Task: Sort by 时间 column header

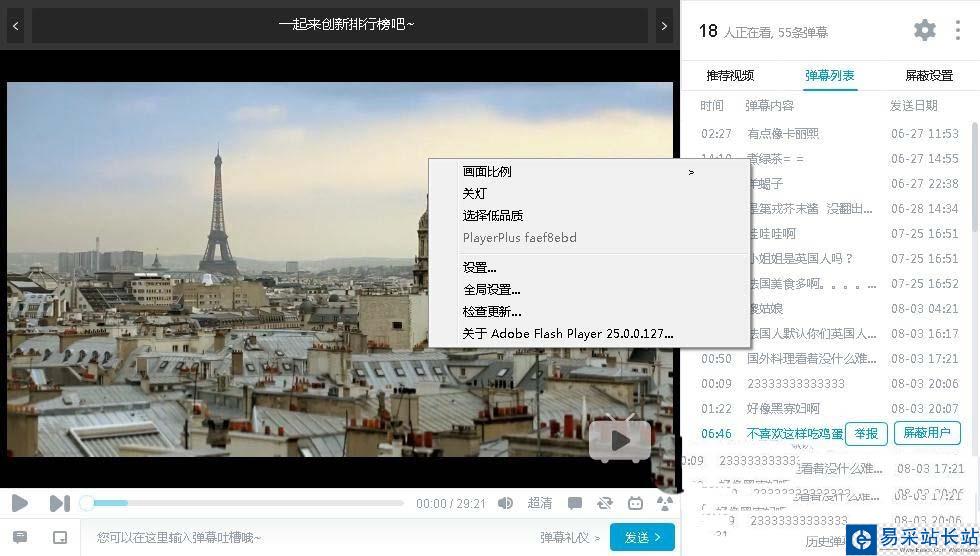Action: point(711,106)
